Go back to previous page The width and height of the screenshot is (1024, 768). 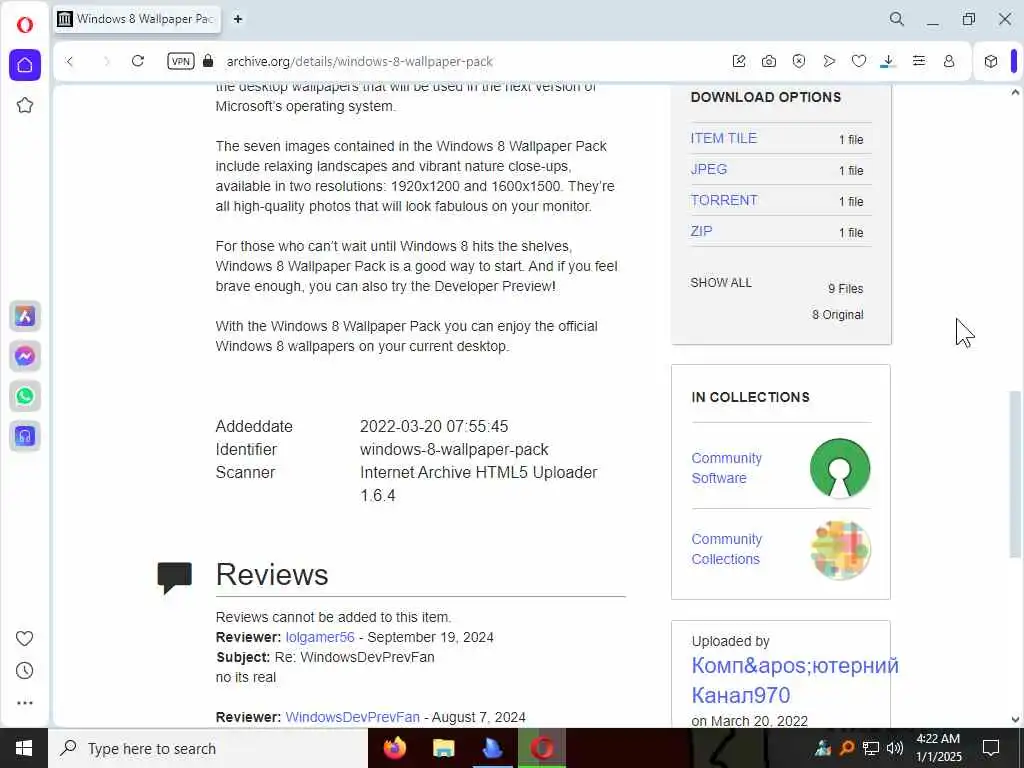pyautogui.click(x=69, y=61)
